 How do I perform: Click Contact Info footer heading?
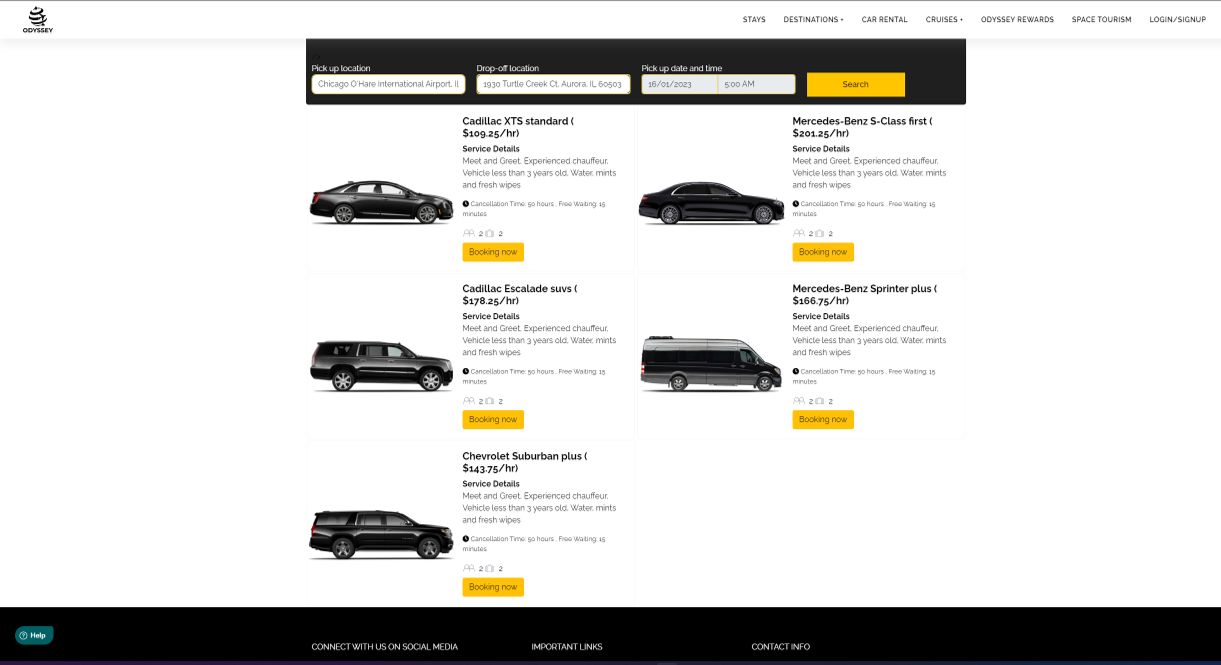(781, 647)
